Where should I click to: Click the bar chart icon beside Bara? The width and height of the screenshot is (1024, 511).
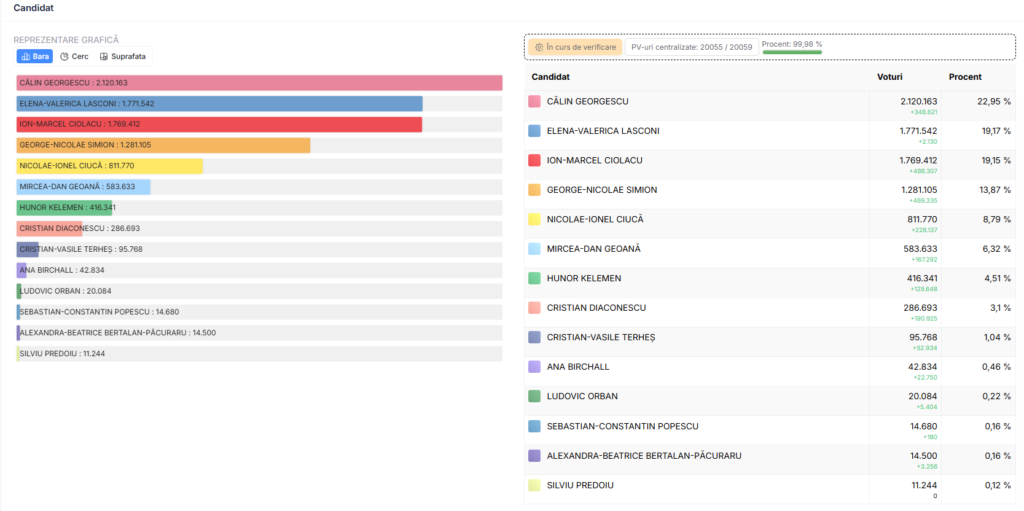pos(26,56)
